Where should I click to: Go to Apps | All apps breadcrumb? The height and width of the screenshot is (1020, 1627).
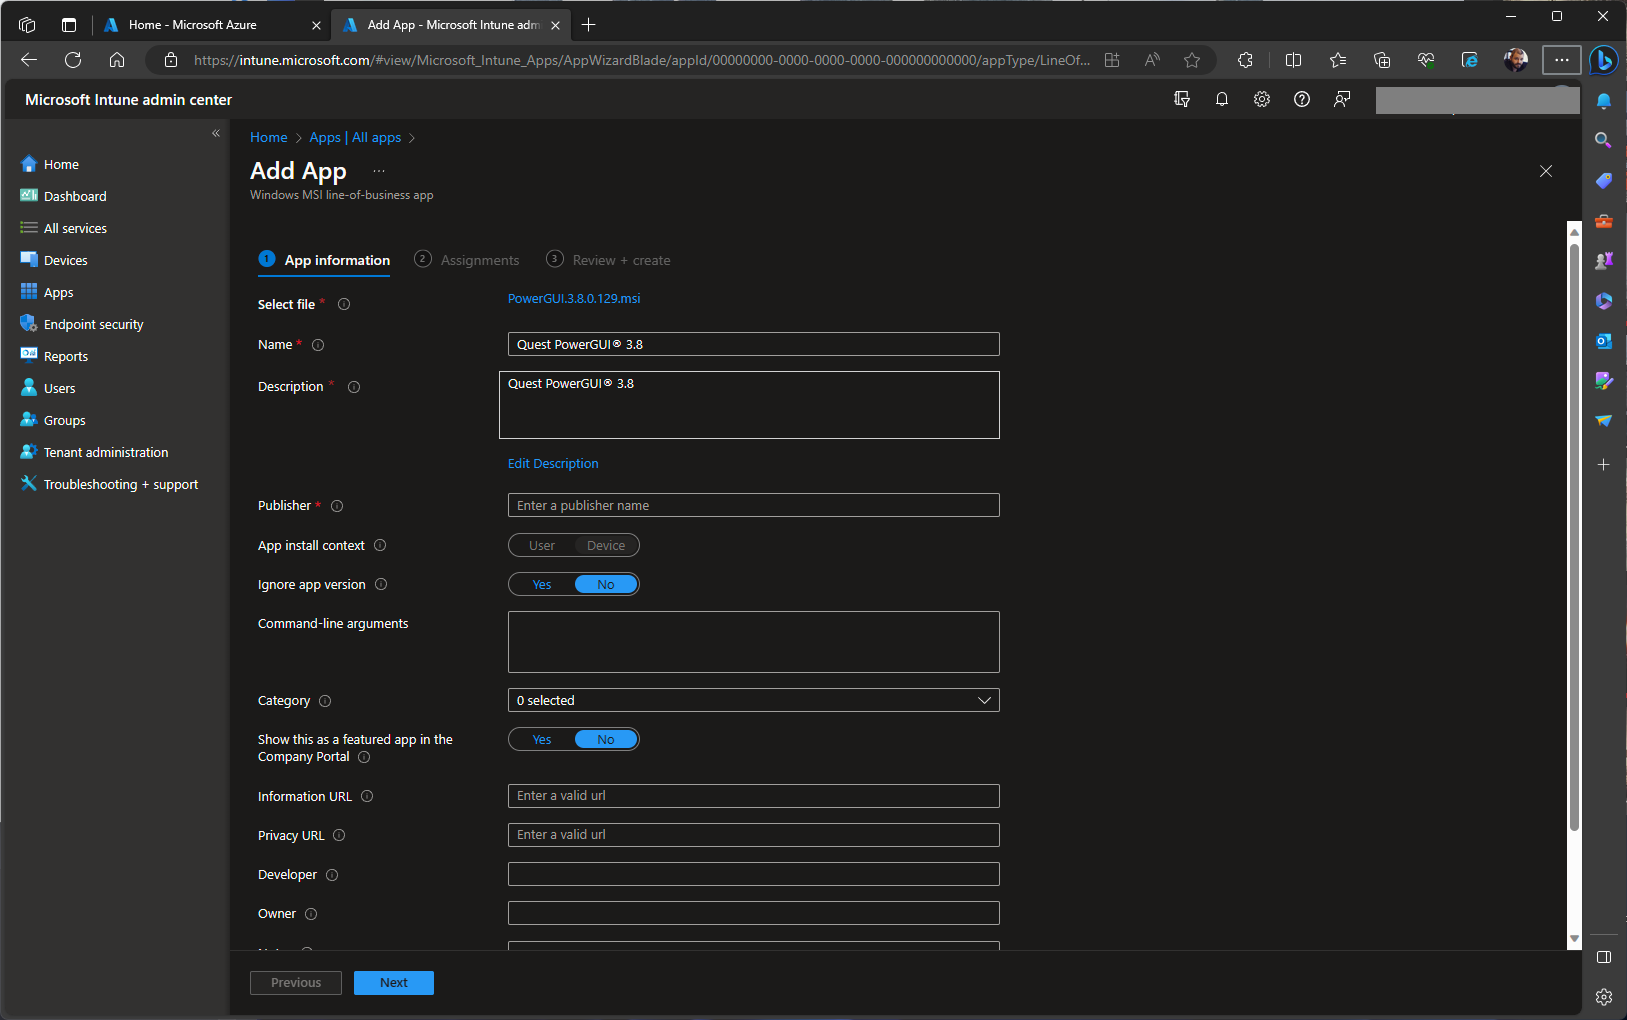click(x=355, y=137)
